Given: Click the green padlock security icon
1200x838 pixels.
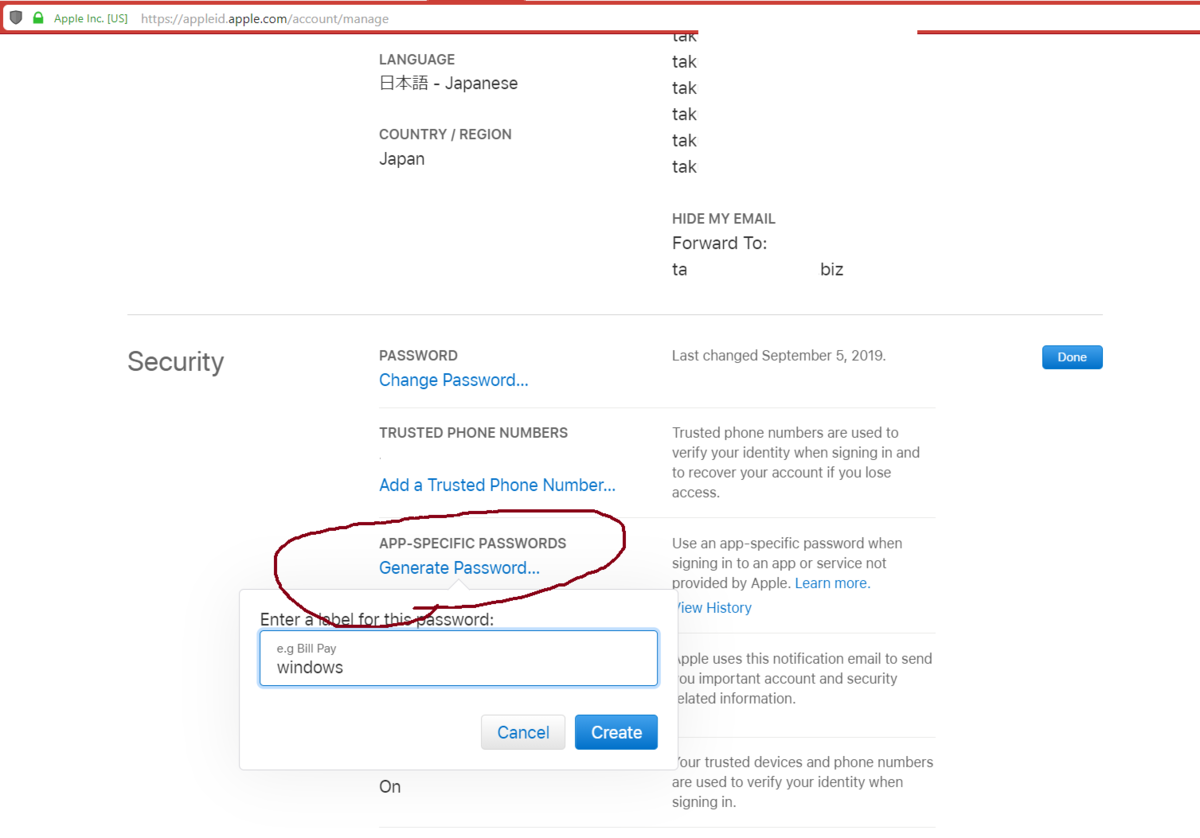Looking at the screenshot, I should click(38, 18).
